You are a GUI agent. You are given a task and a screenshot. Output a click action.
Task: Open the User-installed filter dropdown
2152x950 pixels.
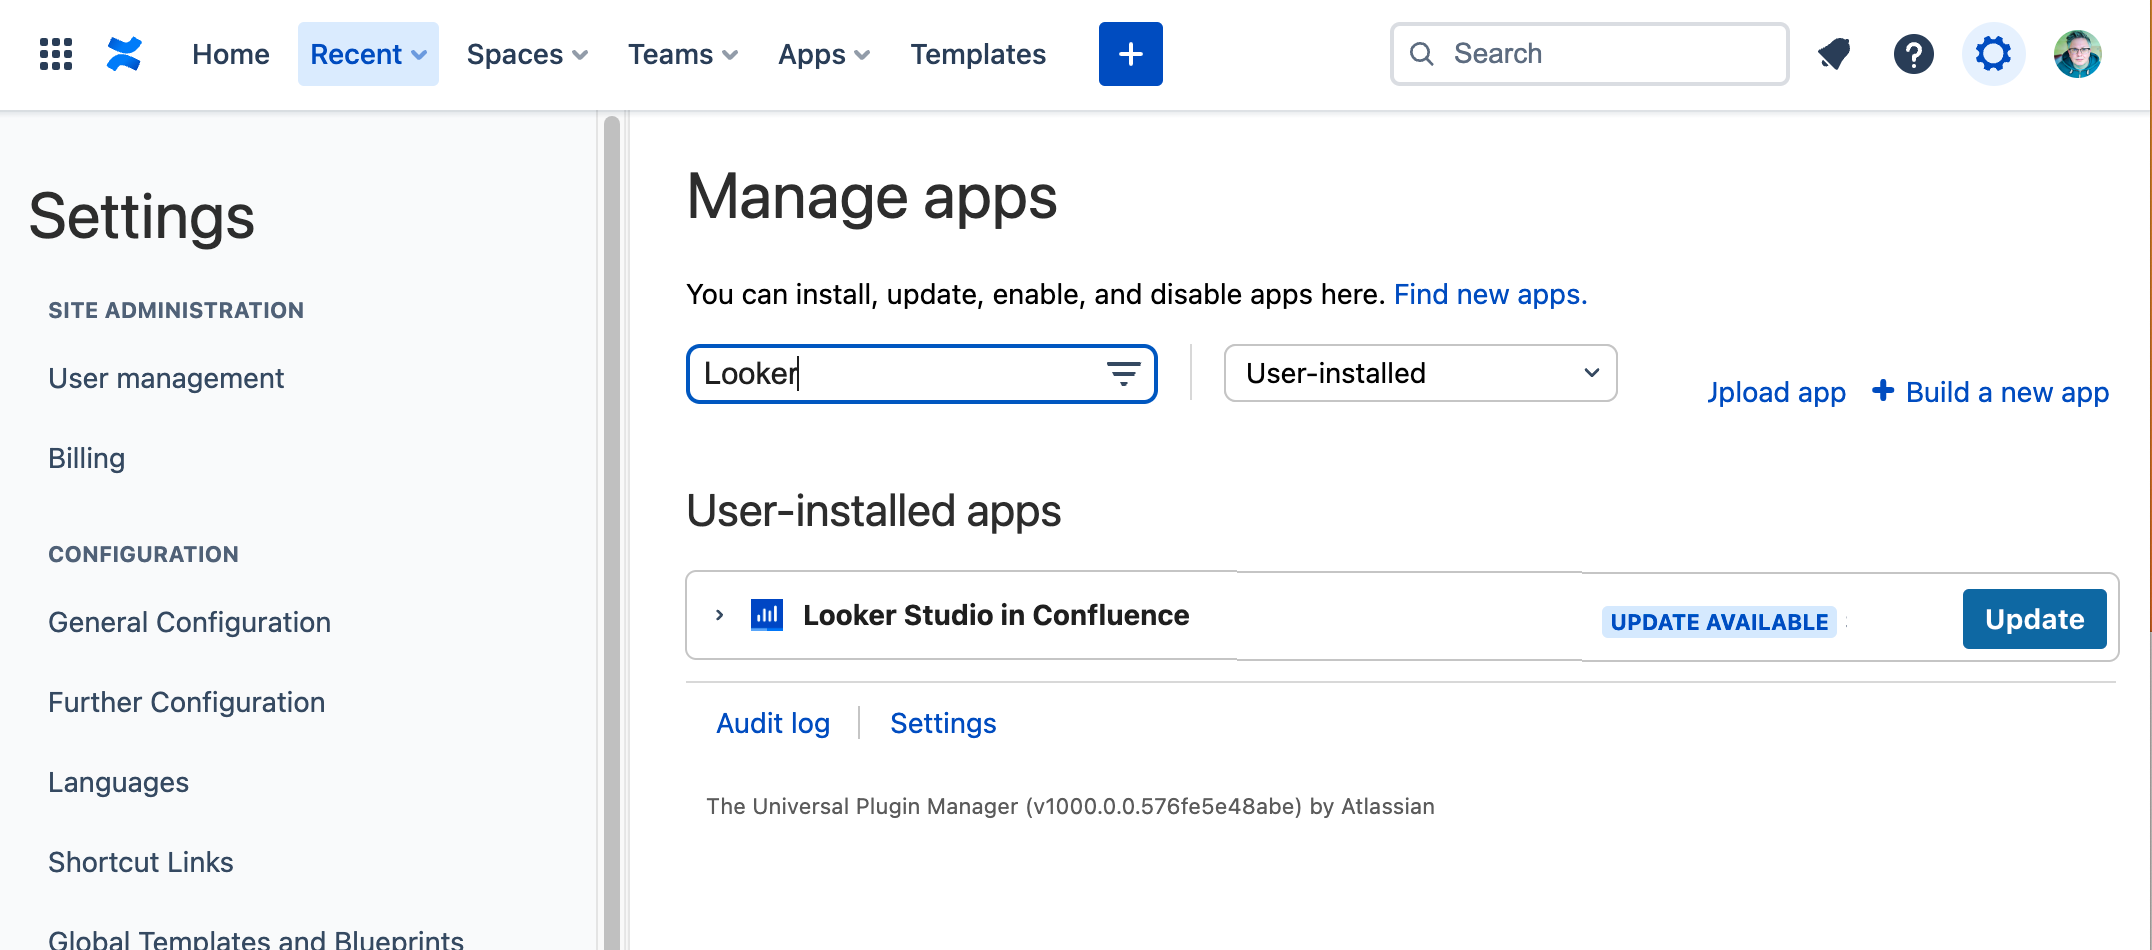point(1420,374)
